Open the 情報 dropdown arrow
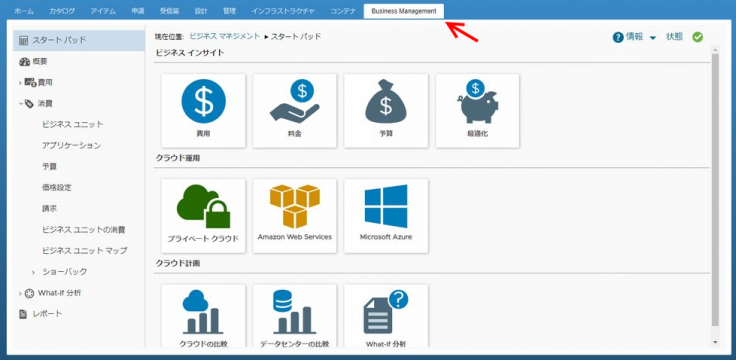736x360 pixels. click(x=653, y=38)
